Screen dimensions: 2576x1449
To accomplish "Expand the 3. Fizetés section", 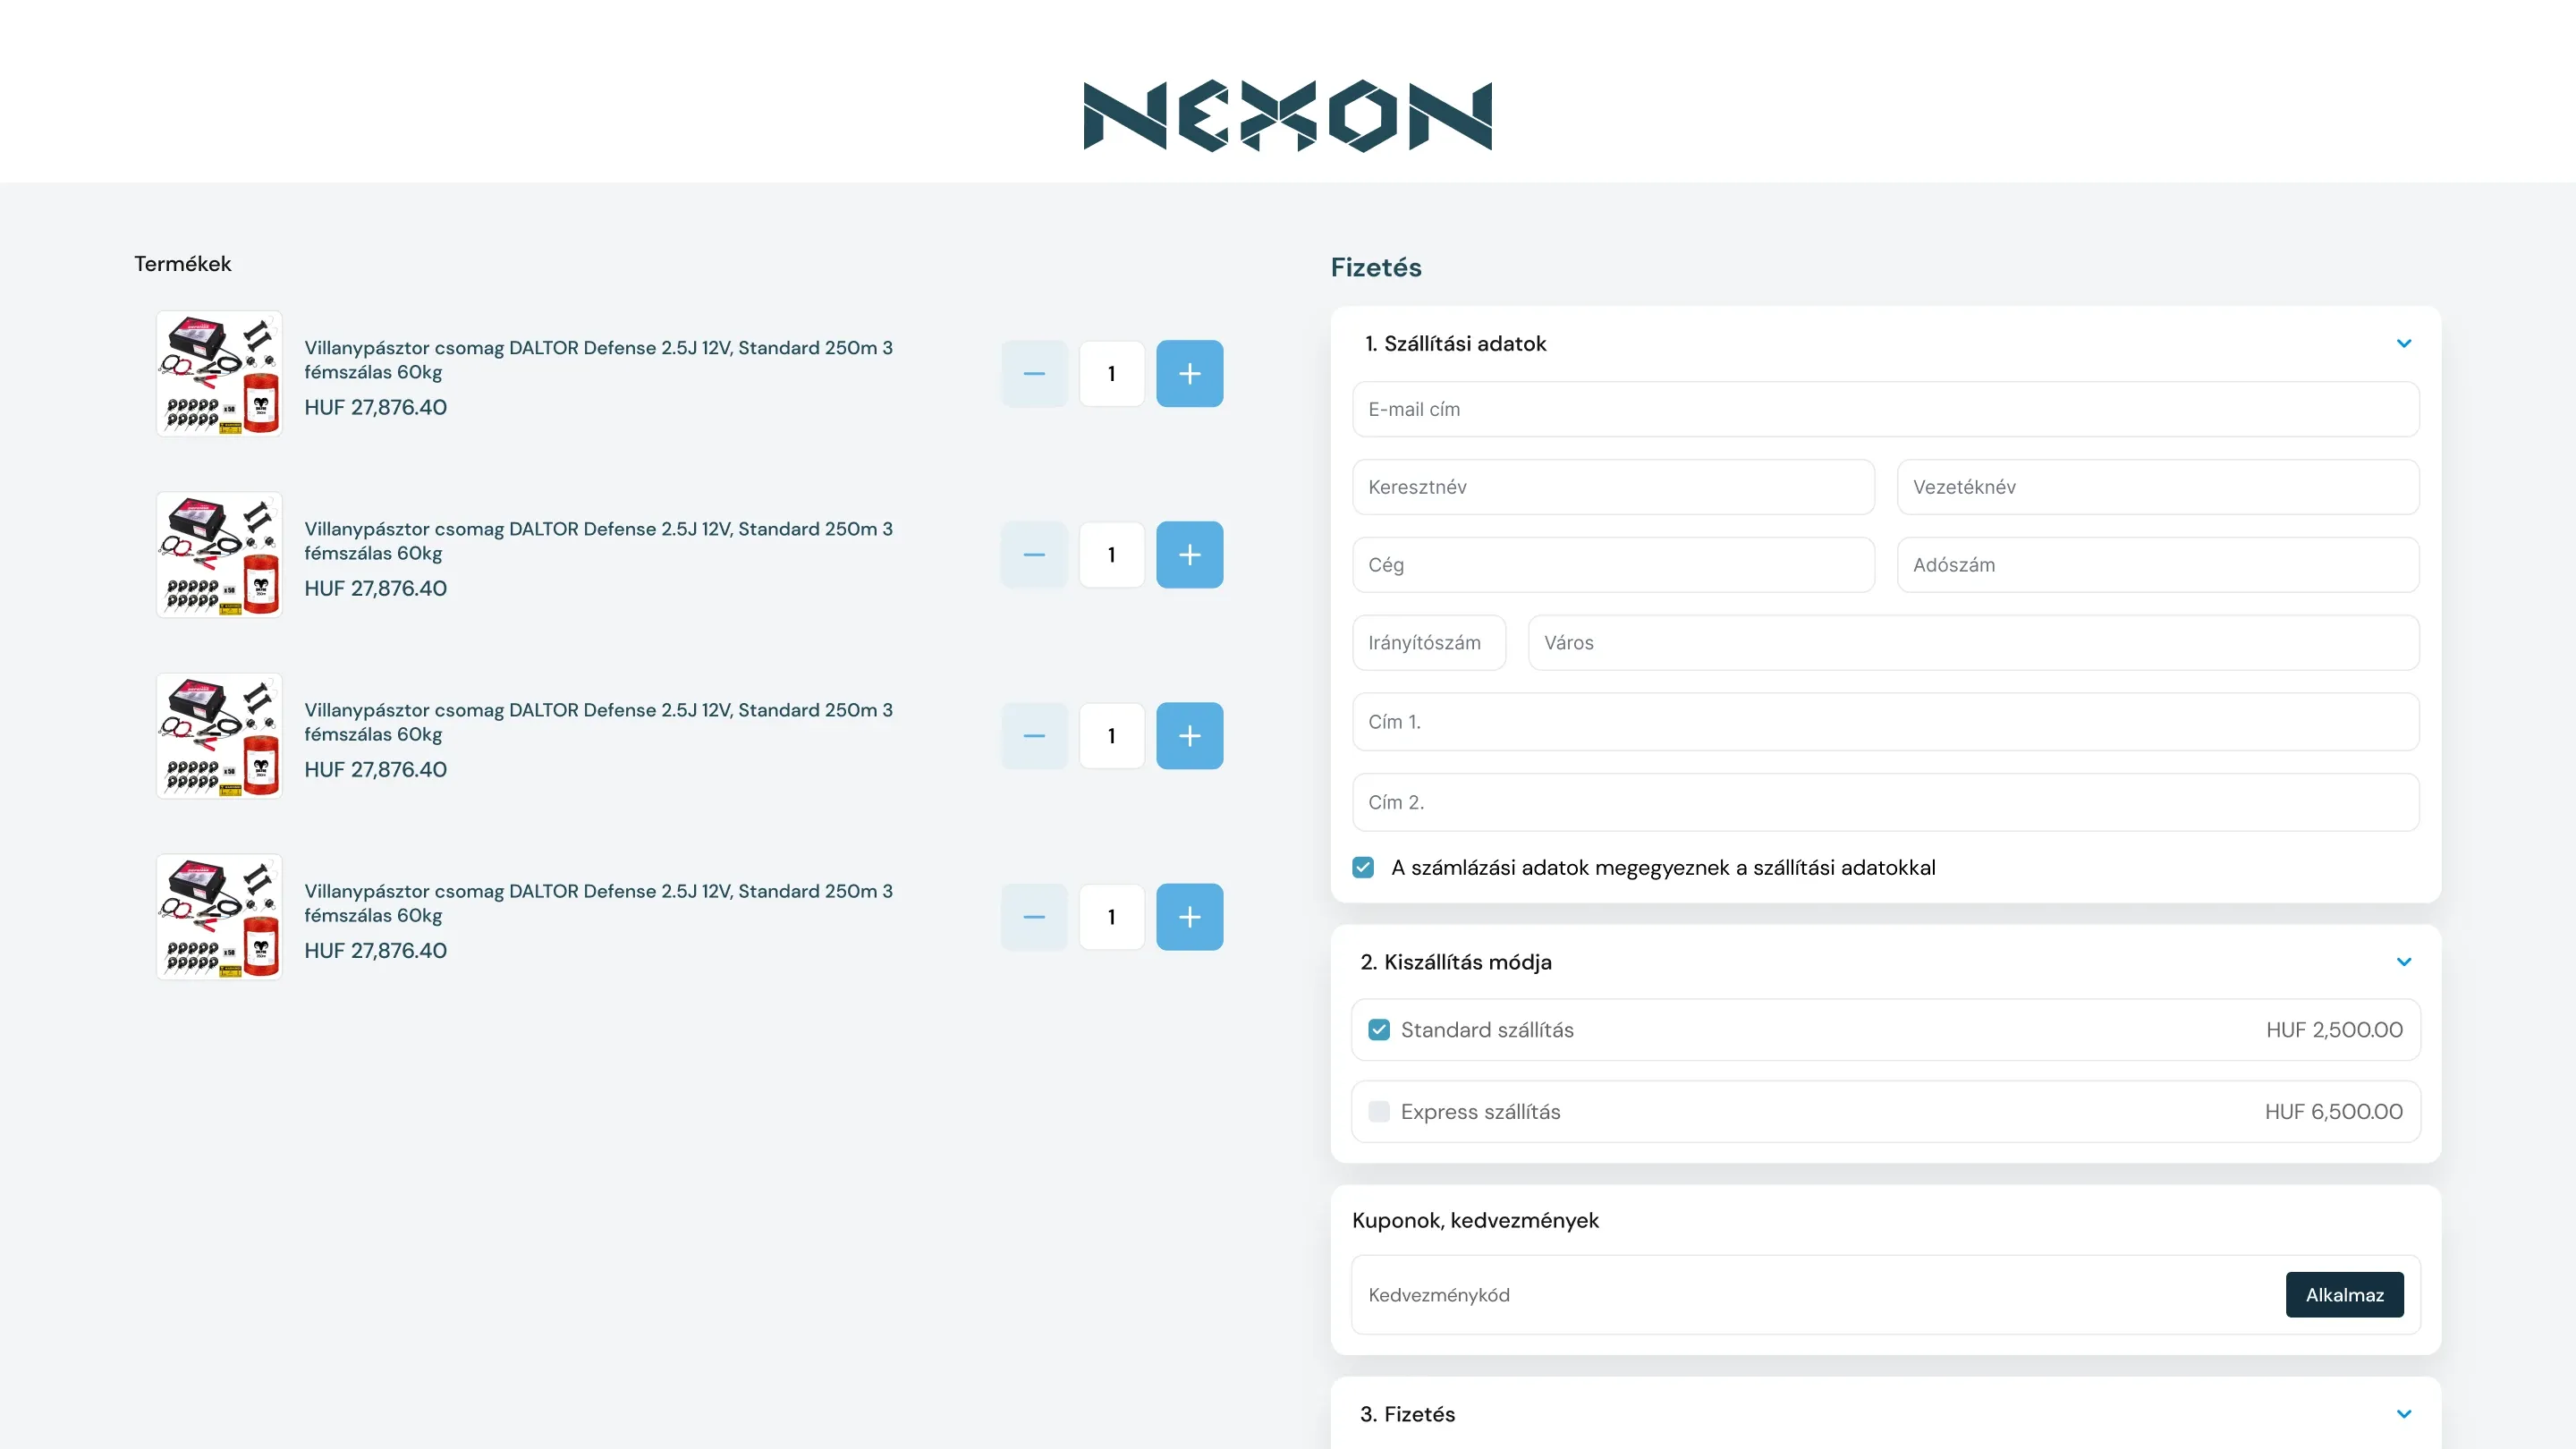I will 2404,1413.
